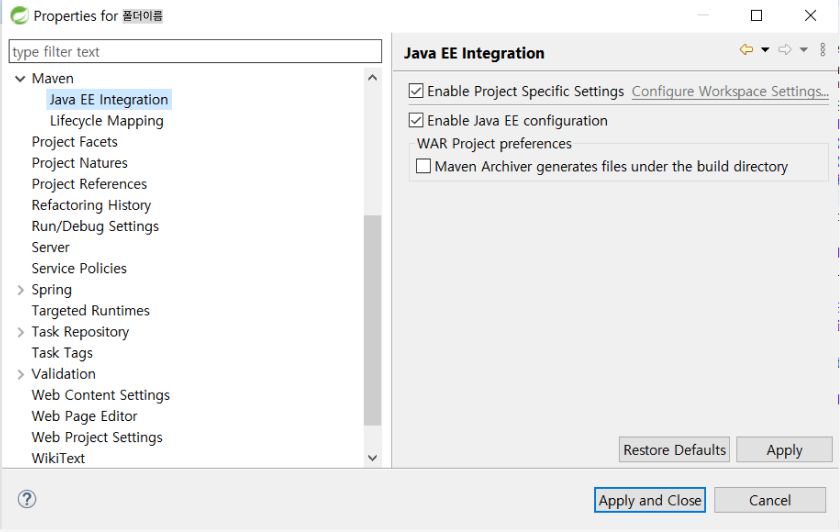
Task: Expand the Validation tree node
Action: (x=20, y=374)
